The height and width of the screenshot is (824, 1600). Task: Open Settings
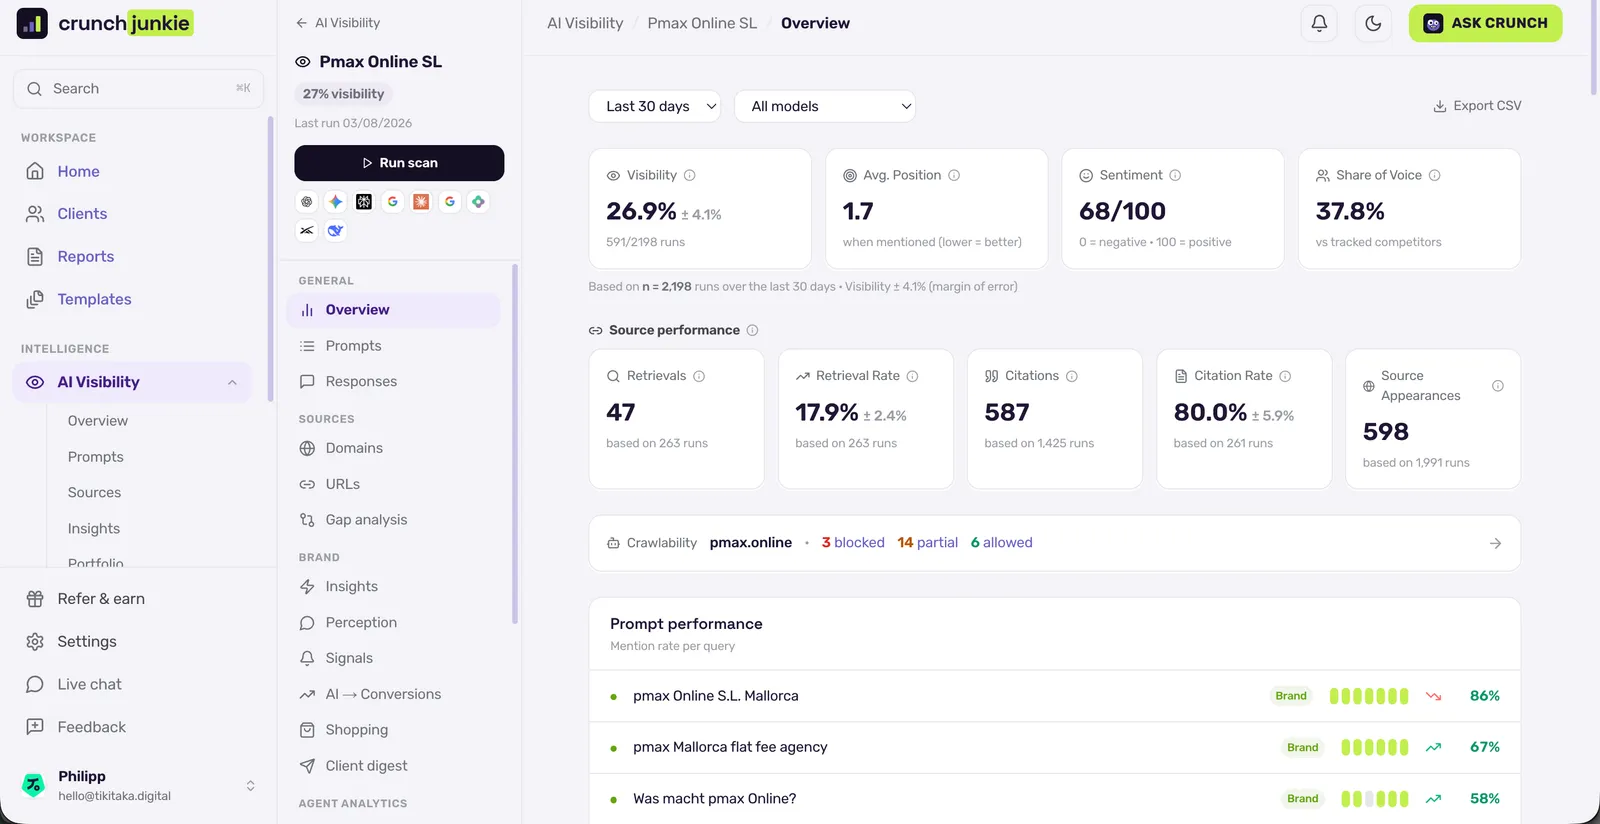coord(87,642)
